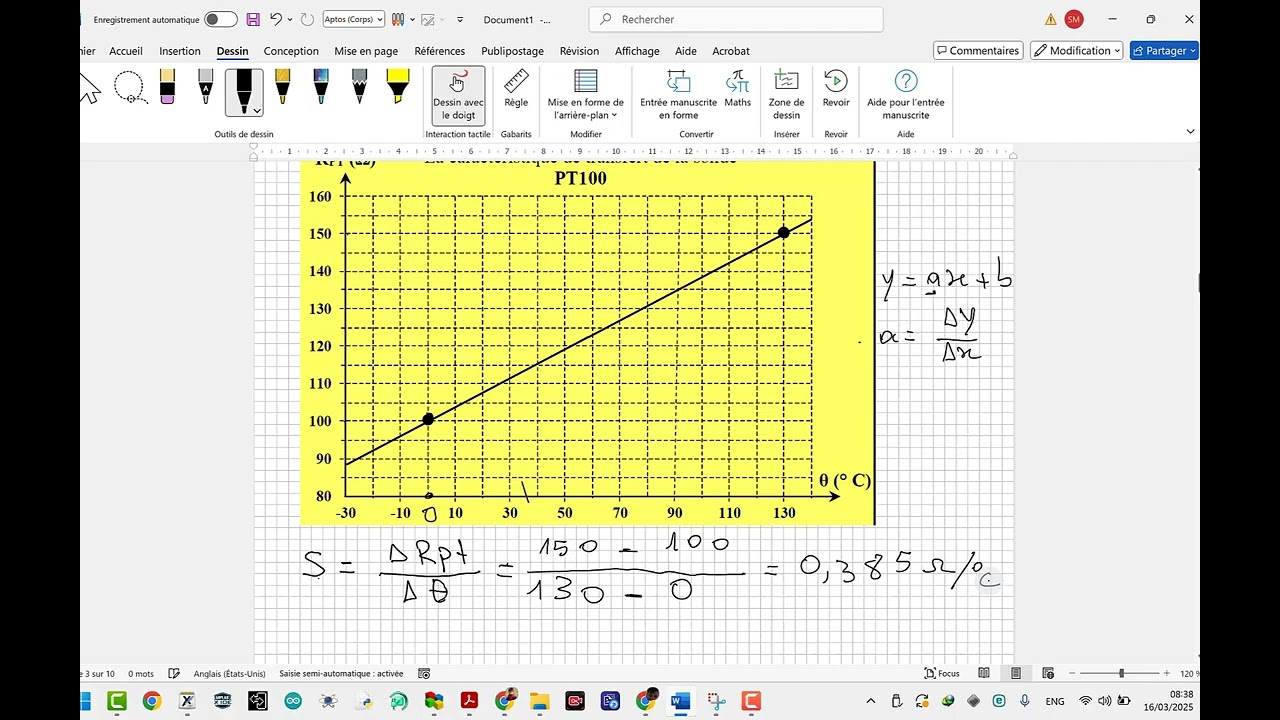Expand the Undo history dropdown
The width and height of the screenshot is (1280, 720).
click(x=290, y=19)
